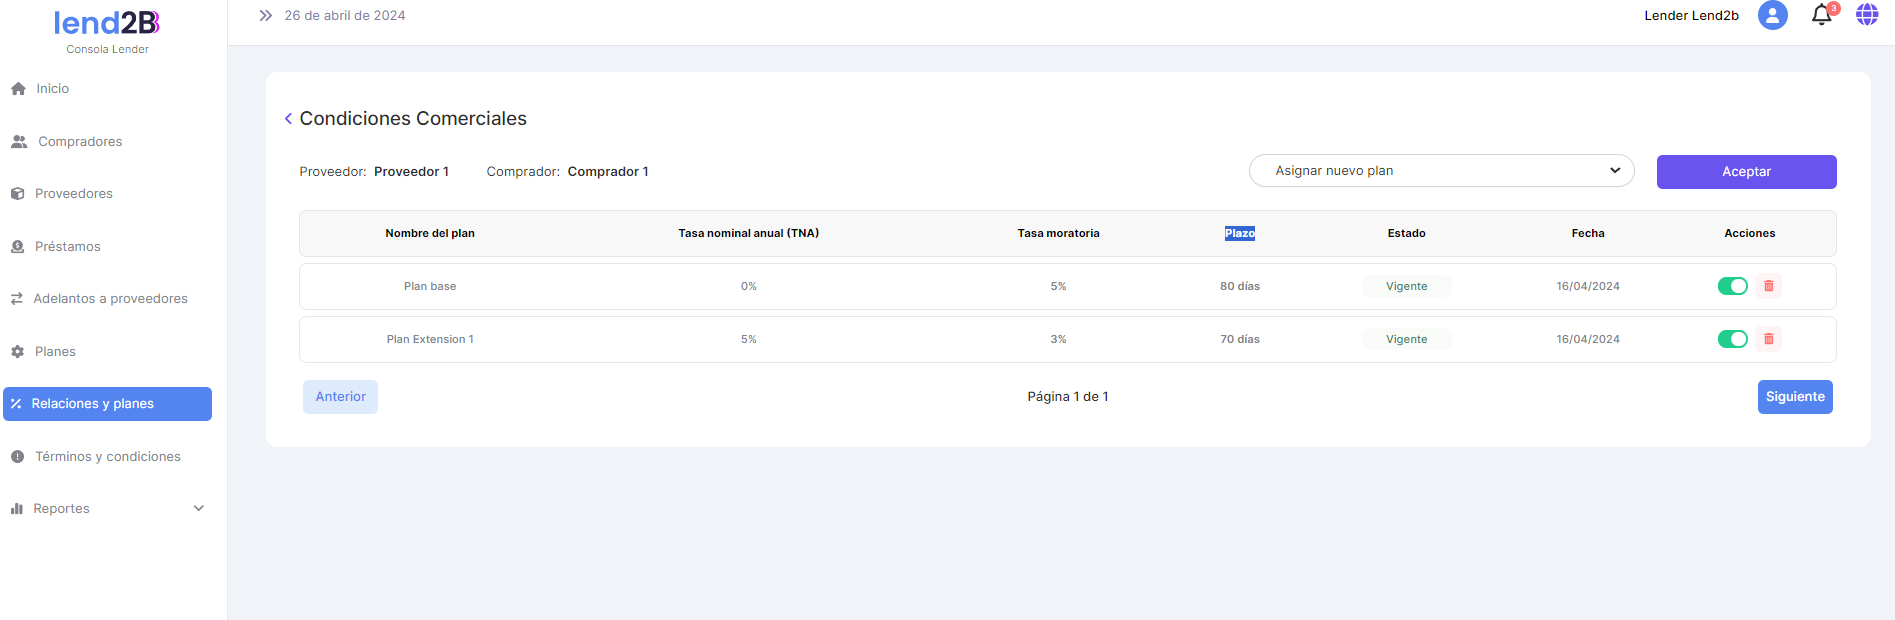Click the globe language icon
Viewport: 1895px width, 620px height.
[1866, 15]
